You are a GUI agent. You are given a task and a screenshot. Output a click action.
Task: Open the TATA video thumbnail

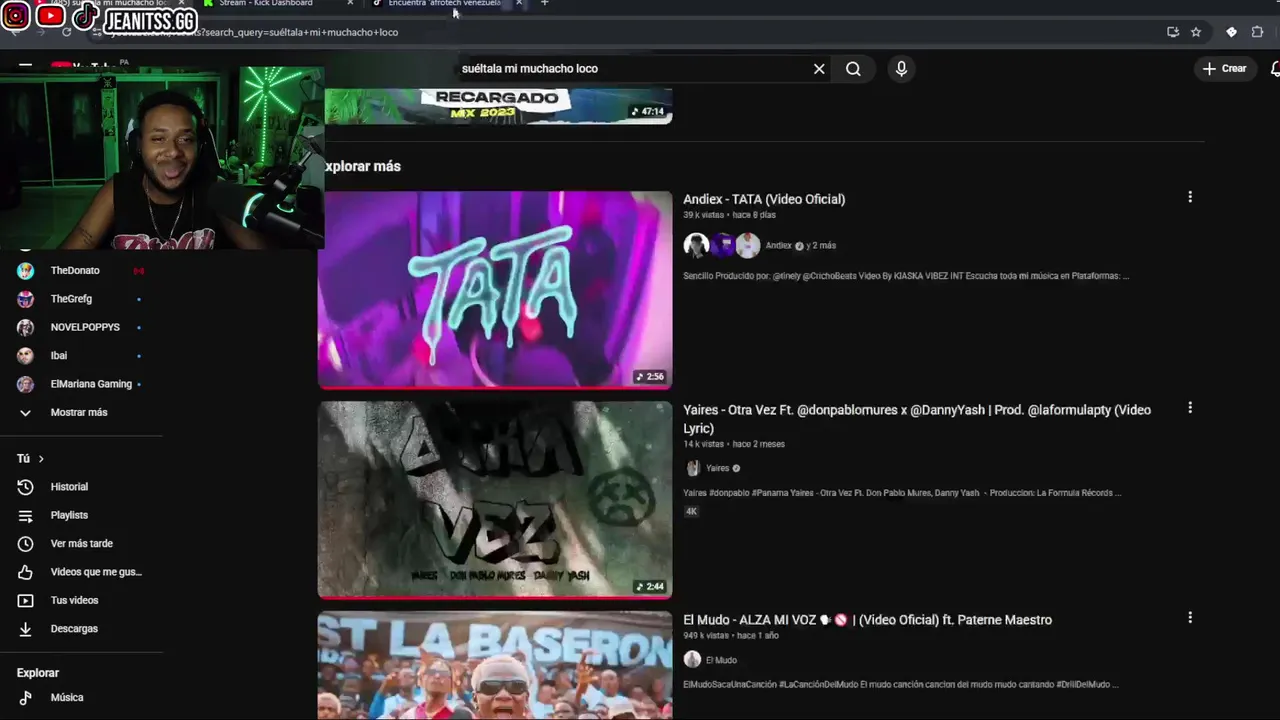(x=495, y=289)
